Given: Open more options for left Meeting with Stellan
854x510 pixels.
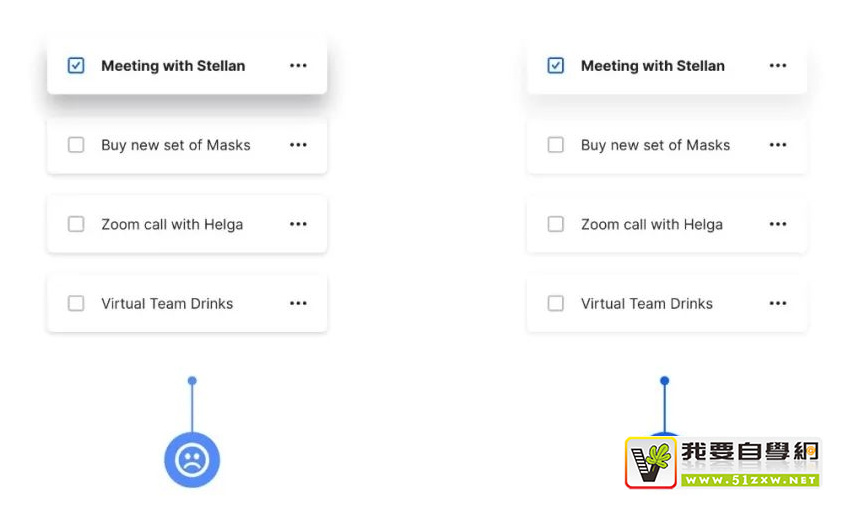Looking at the screenshot, I should (x=298, y=66).
